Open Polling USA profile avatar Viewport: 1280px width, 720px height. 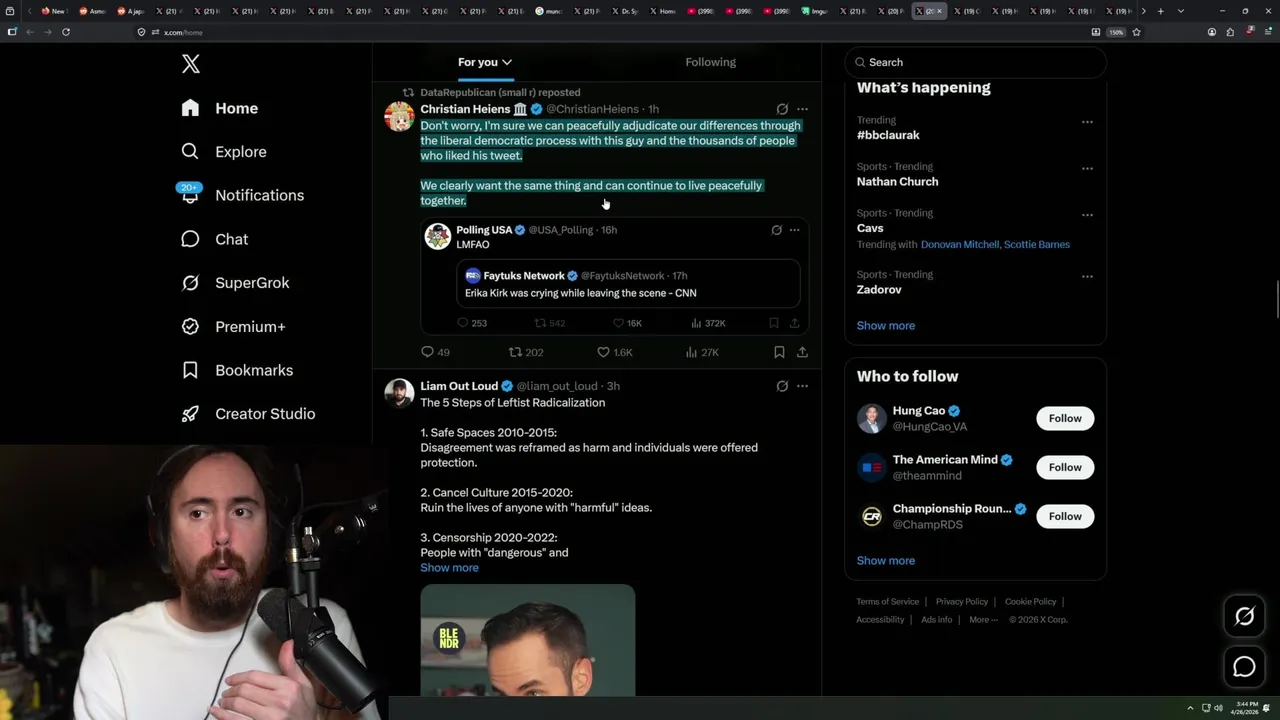[437, 236]
